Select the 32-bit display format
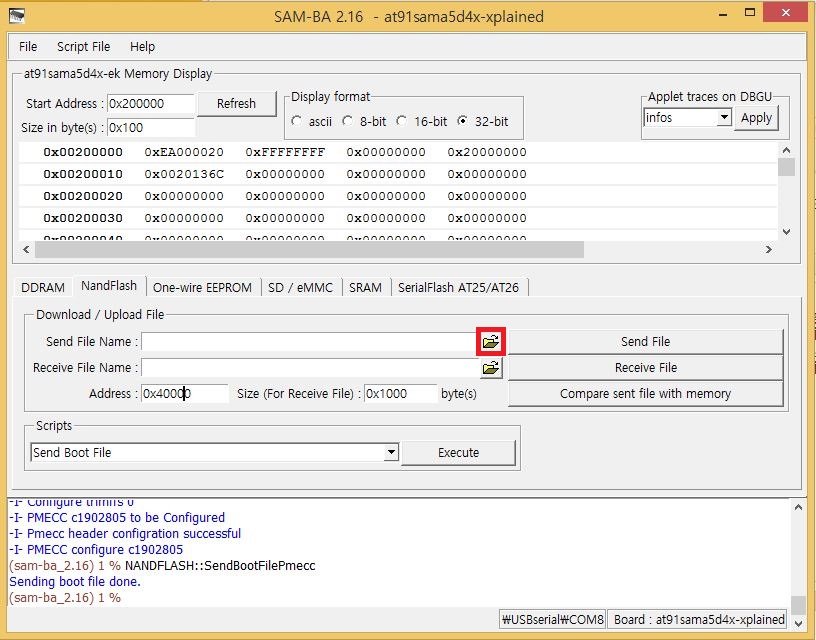Viewport: 816px width, 640px height. click(x=462, y=121)
